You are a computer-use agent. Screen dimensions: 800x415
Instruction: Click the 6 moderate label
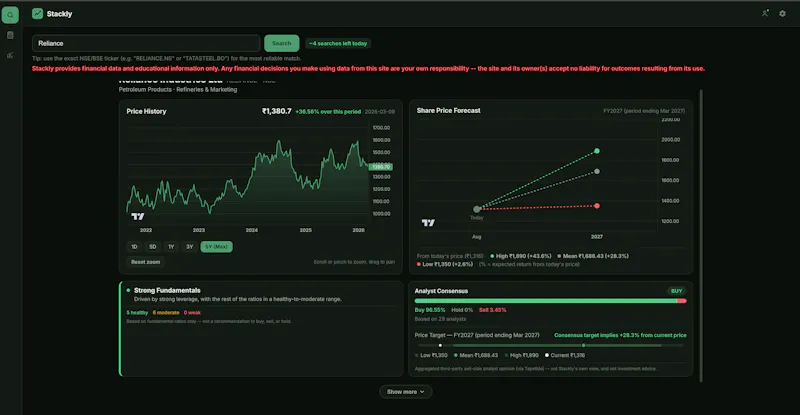pyautogui.click(x=166, y=312)
